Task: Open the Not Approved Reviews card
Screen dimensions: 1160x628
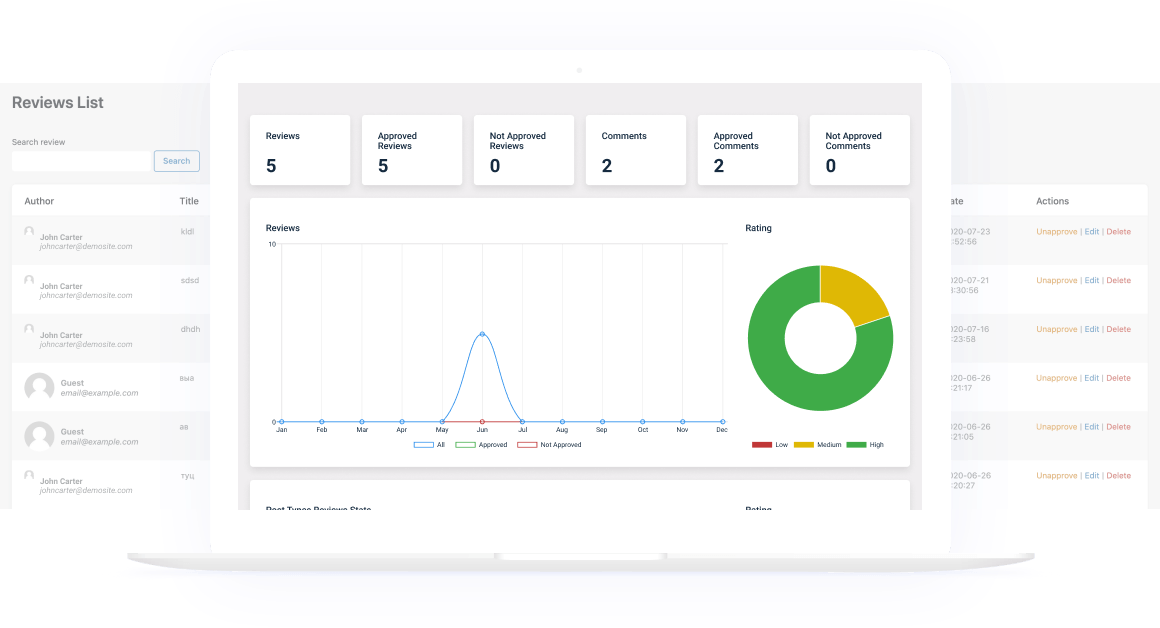Action: tap(524, 150)
